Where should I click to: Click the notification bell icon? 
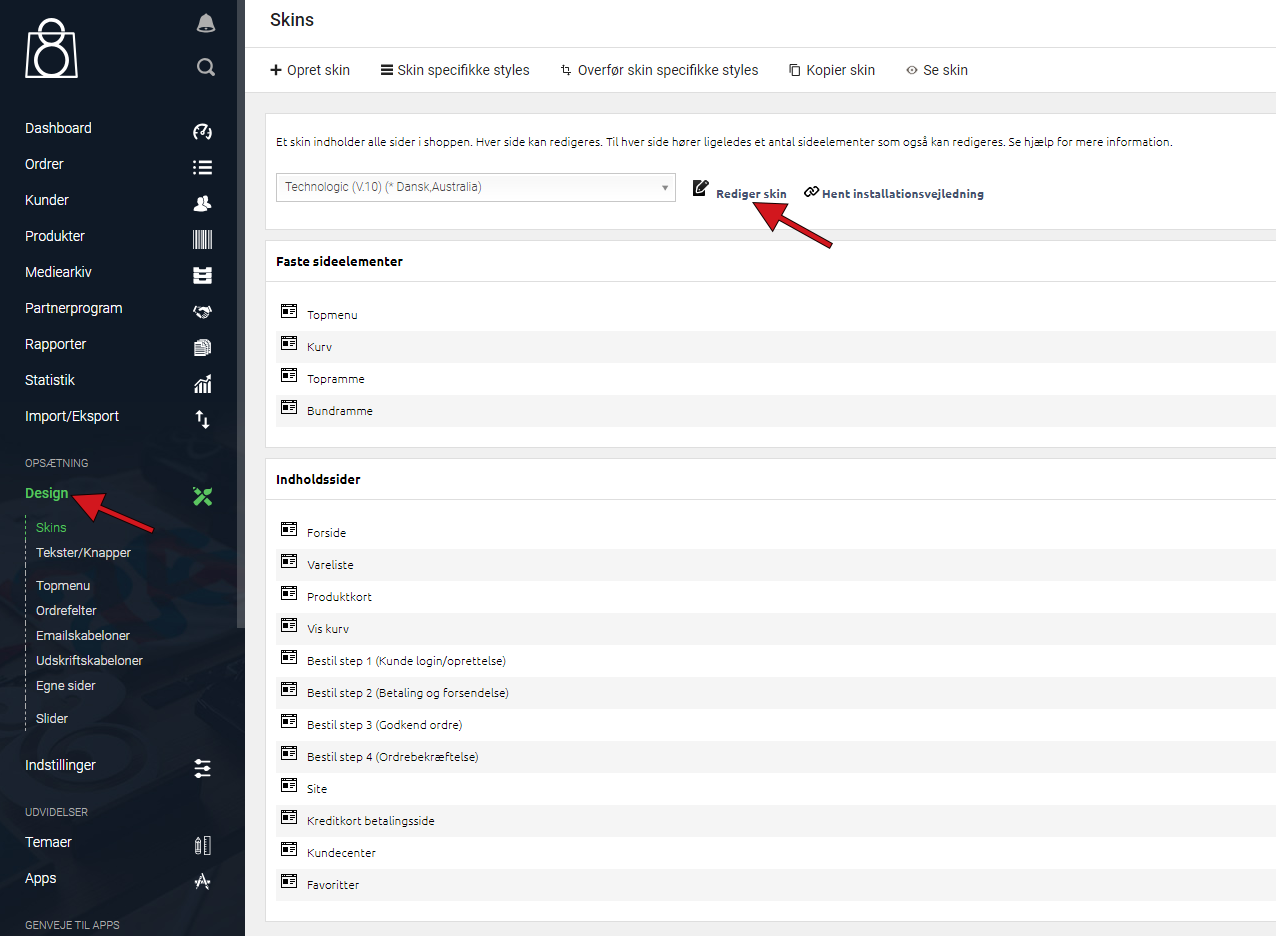(205, 24)
